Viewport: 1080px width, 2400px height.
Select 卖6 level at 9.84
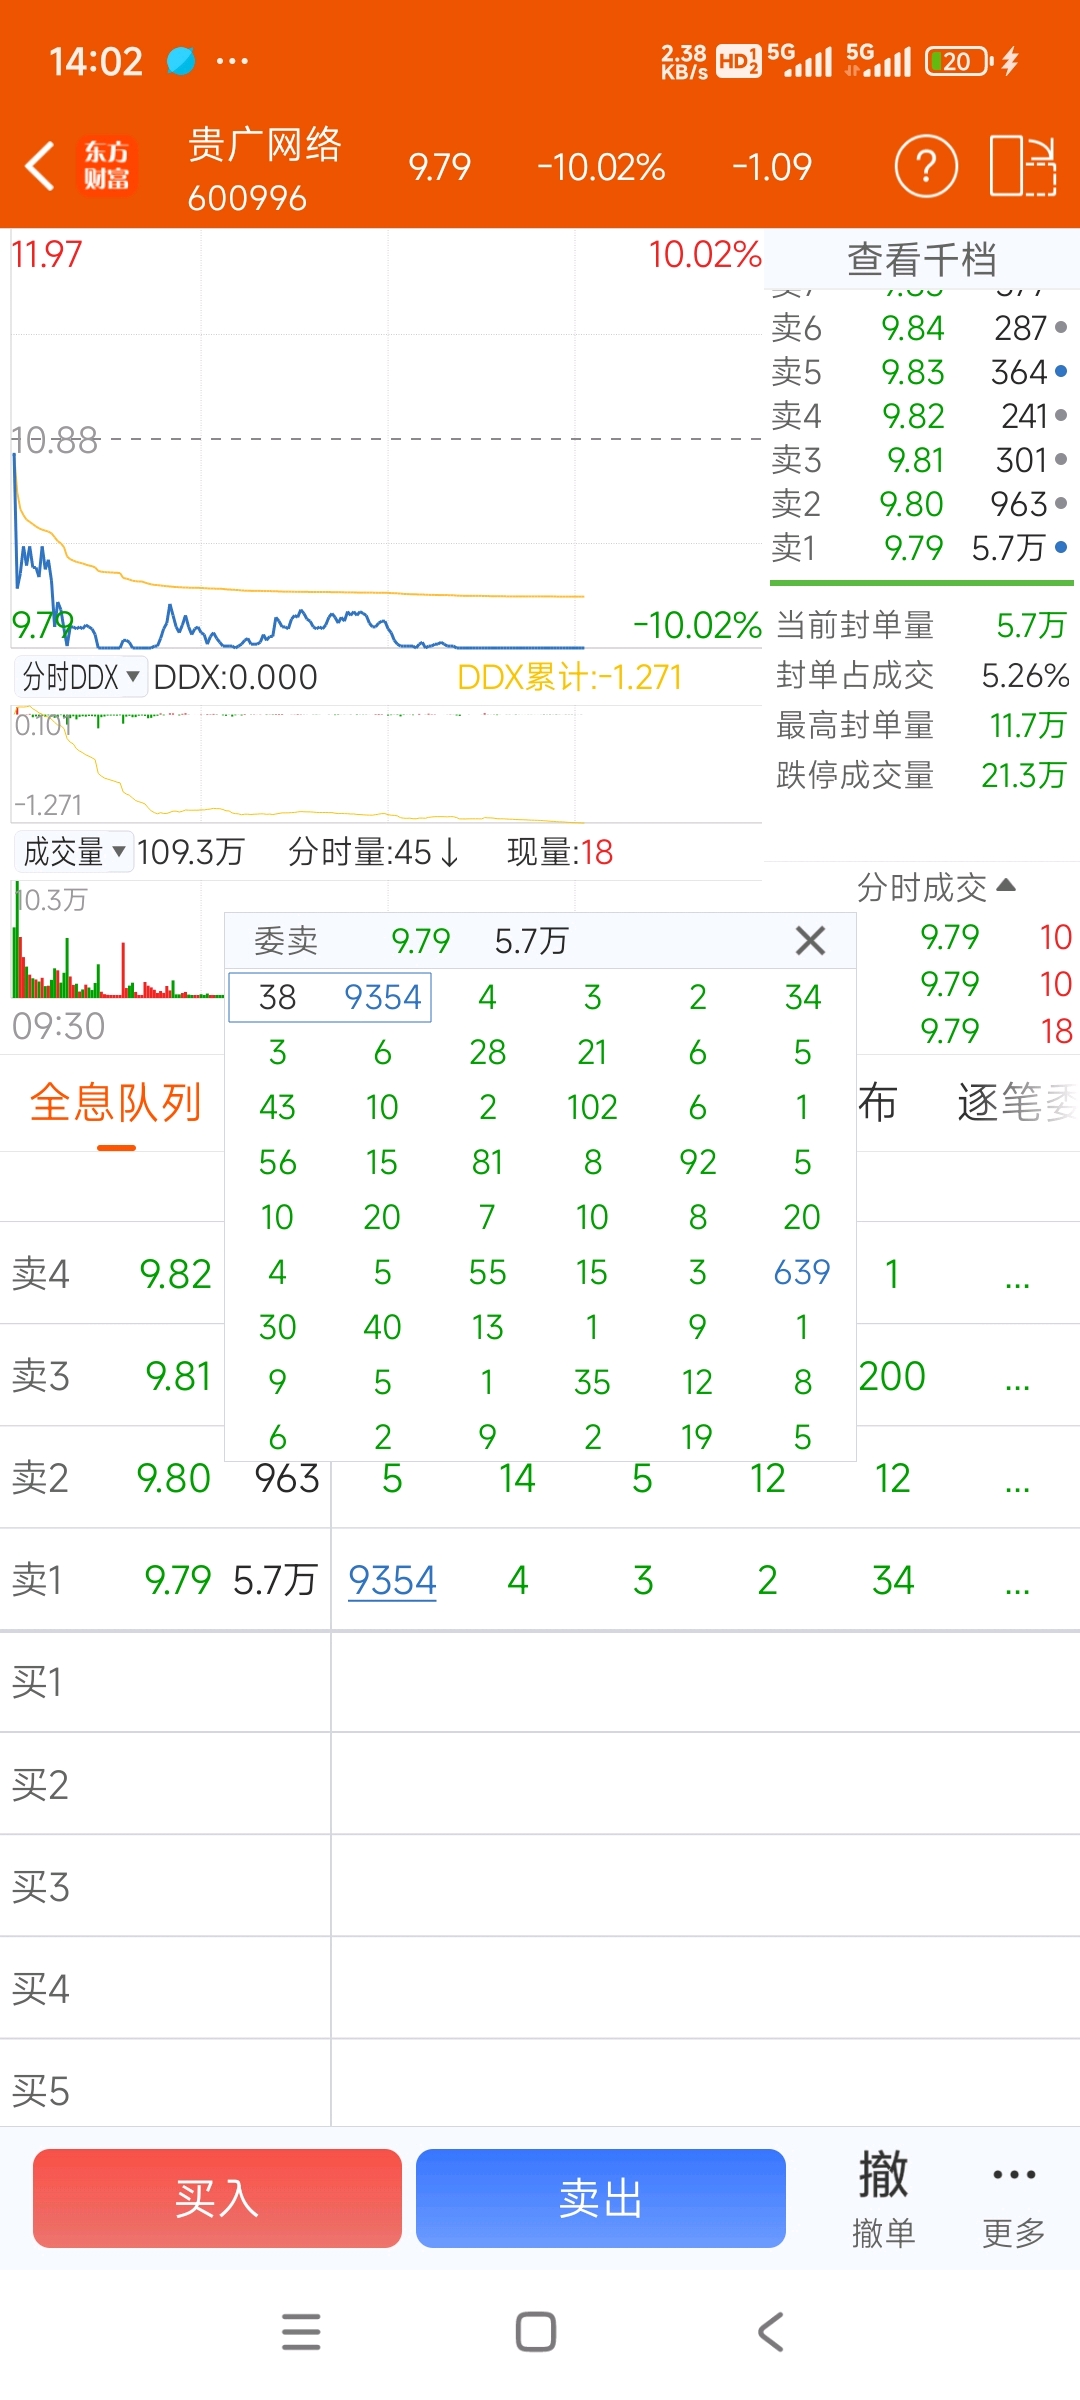pos(920,328)
